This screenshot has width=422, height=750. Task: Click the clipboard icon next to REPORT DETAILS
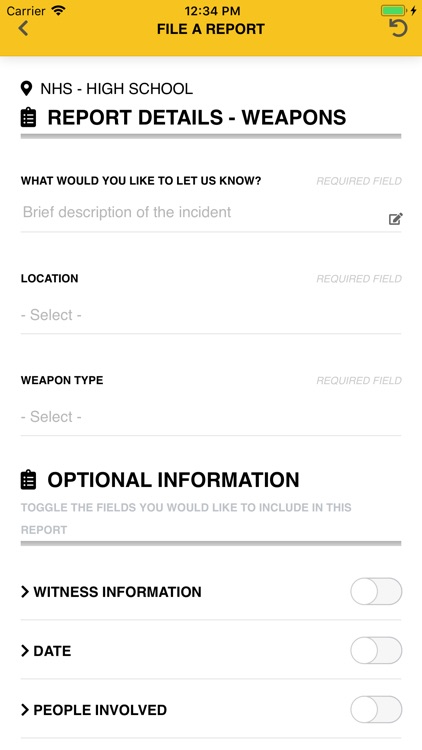point(28,118)
